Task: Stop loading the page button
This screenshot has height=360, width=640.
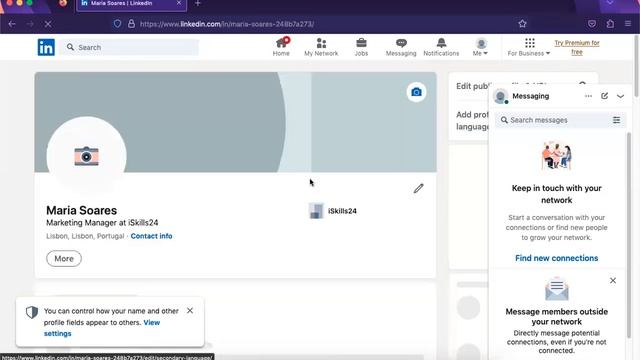Action: [x=48, y=24]
